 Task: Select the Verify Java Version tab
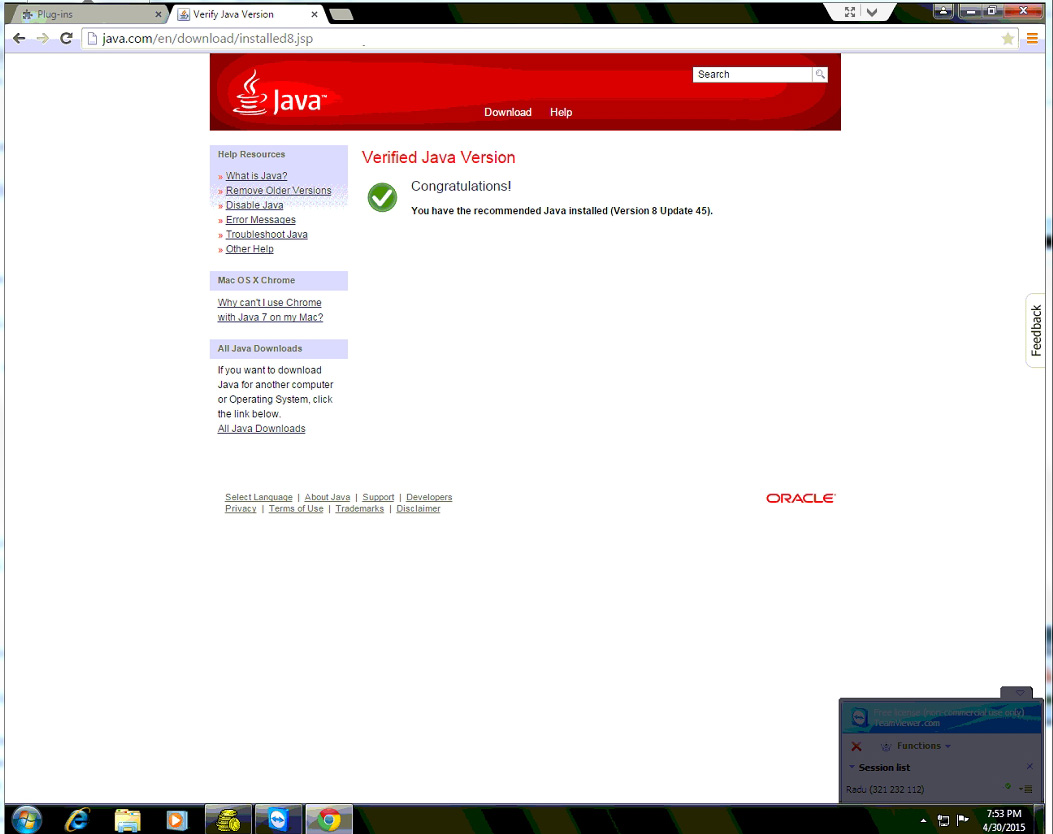(246, 14)
